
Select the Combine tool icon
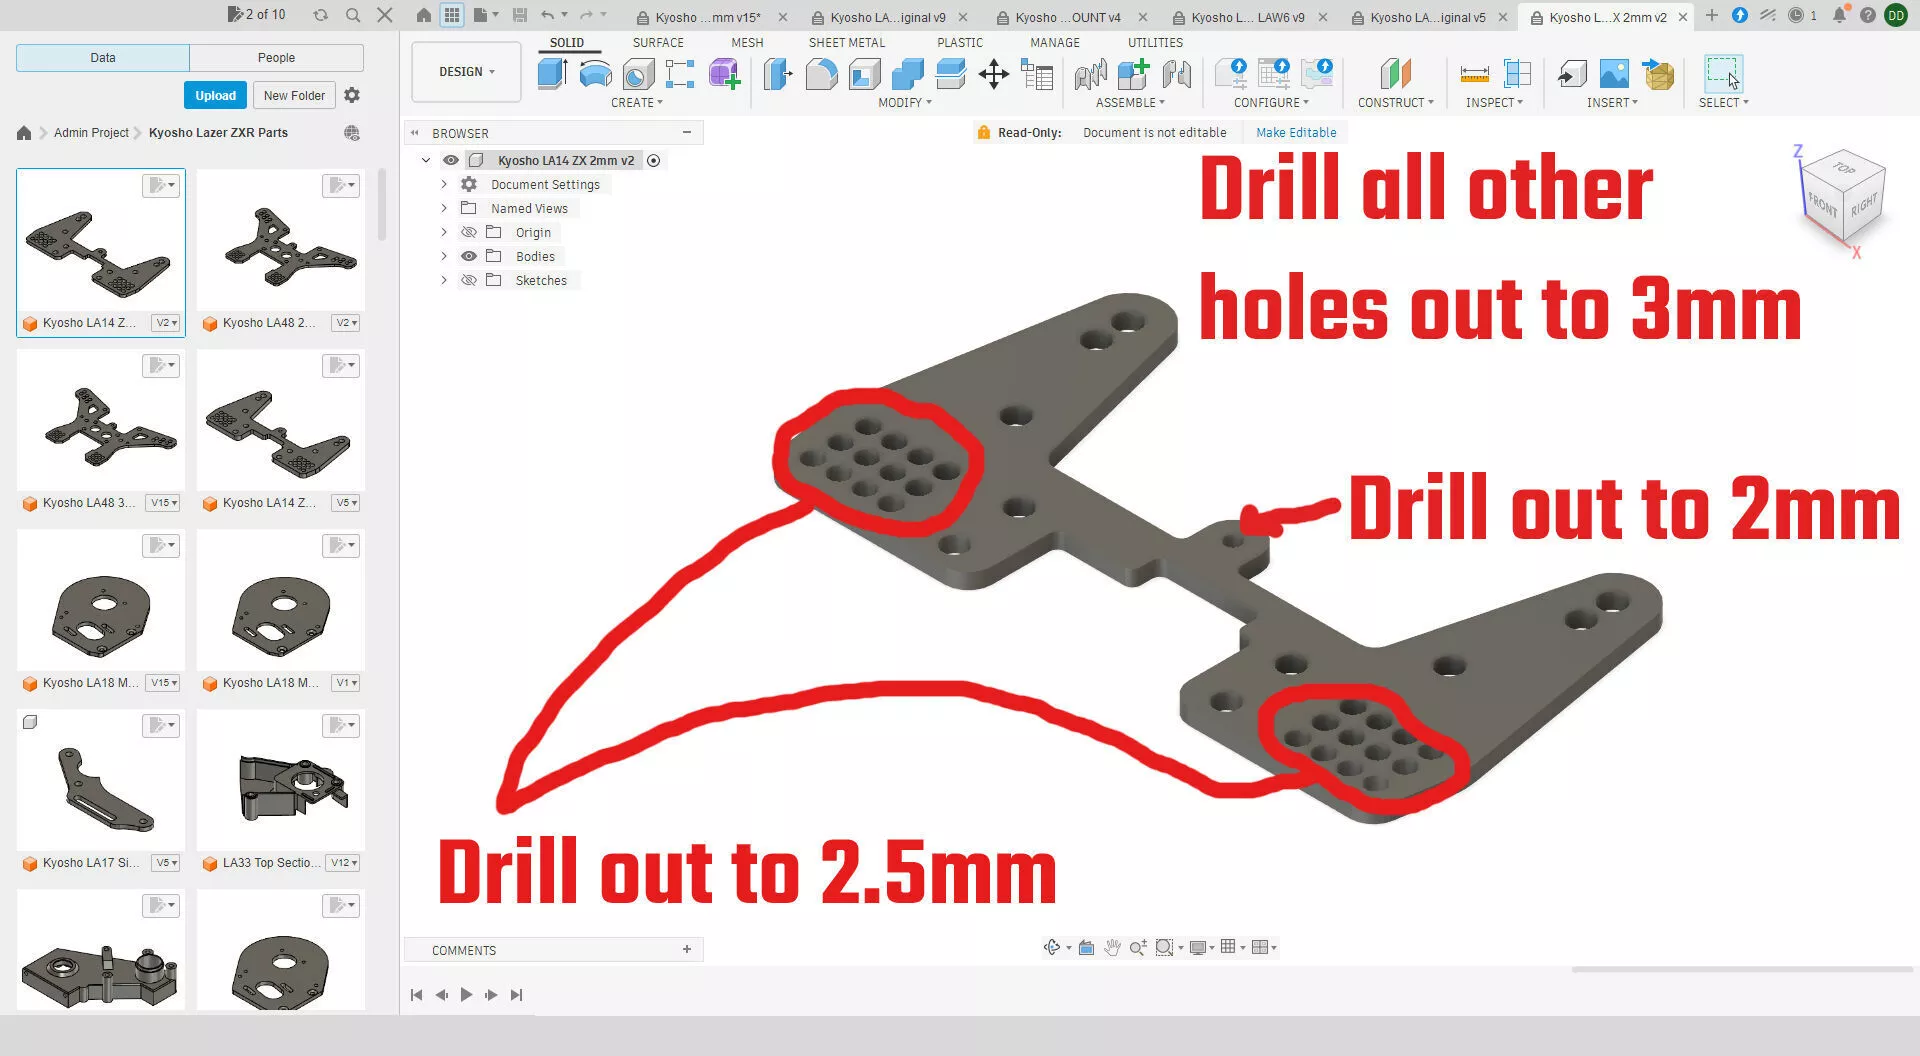907,74
